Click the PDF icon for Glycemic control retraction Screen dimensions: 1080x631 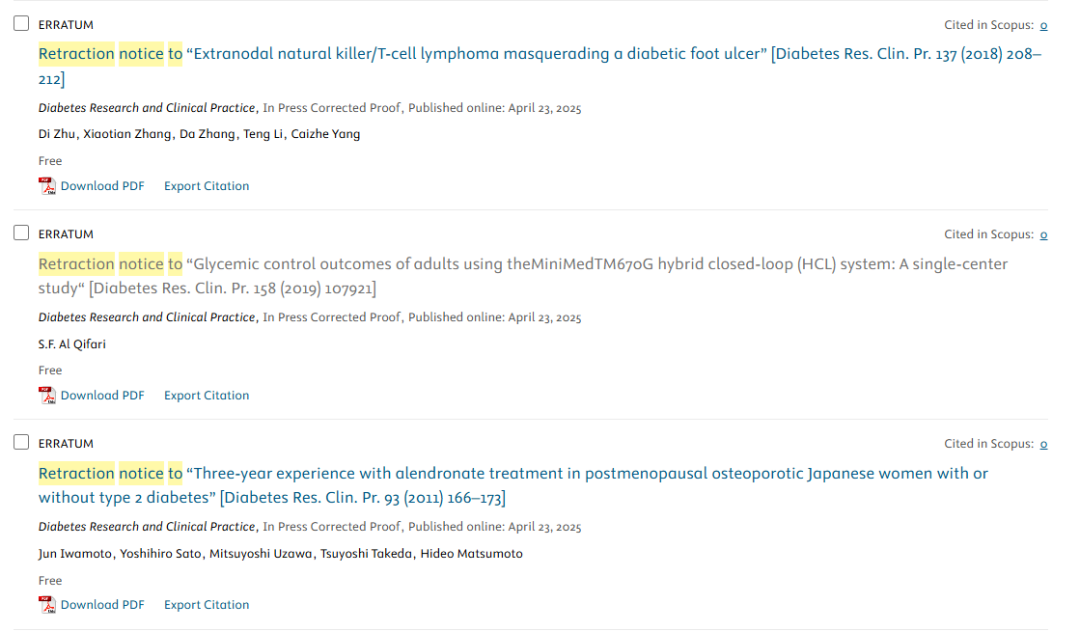[x=47, y=395]
